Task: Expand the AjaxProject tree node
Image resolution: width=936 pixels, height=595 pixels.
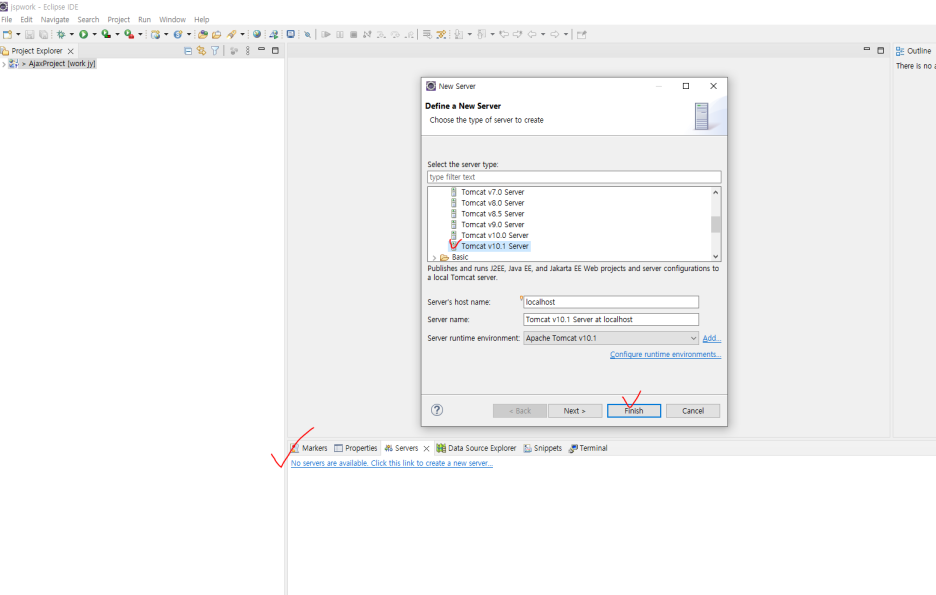Action: coord(4,64)
